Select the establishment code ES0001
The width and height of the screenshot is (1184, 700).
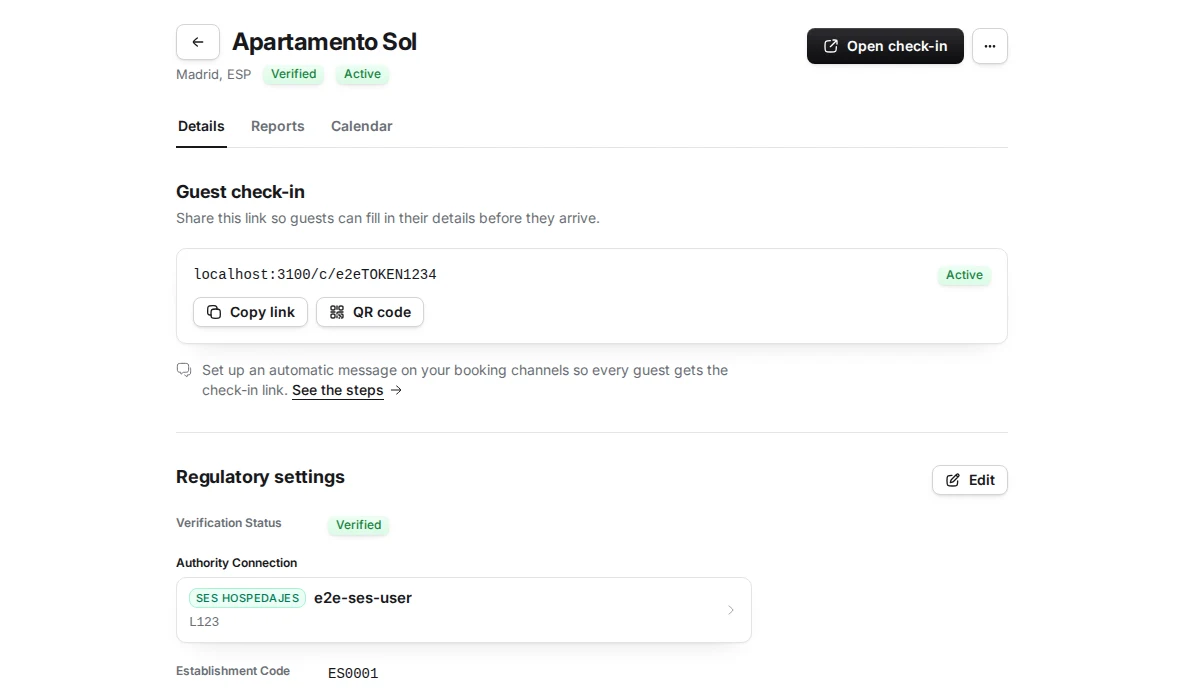click(353, 674)
